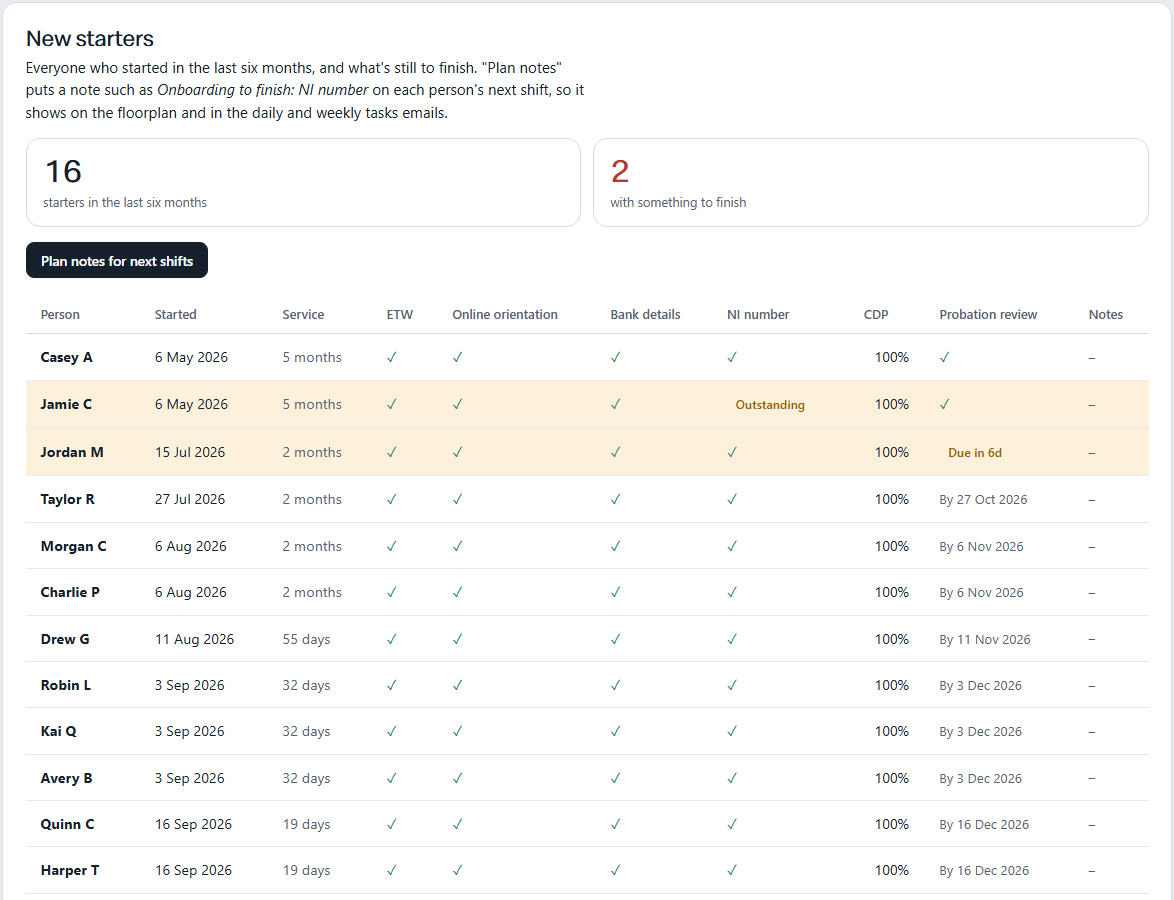The image size is (1174, 900).
Task: Click Quinn C's By 16 Dec 2026 probation date
Action: pyautogui.click(x=984, y=824)
